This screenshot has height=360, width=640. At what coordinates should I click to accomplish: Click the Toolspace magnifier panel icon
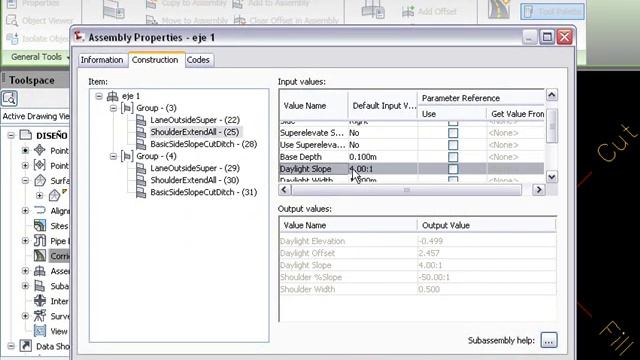[x=9, y=98]
